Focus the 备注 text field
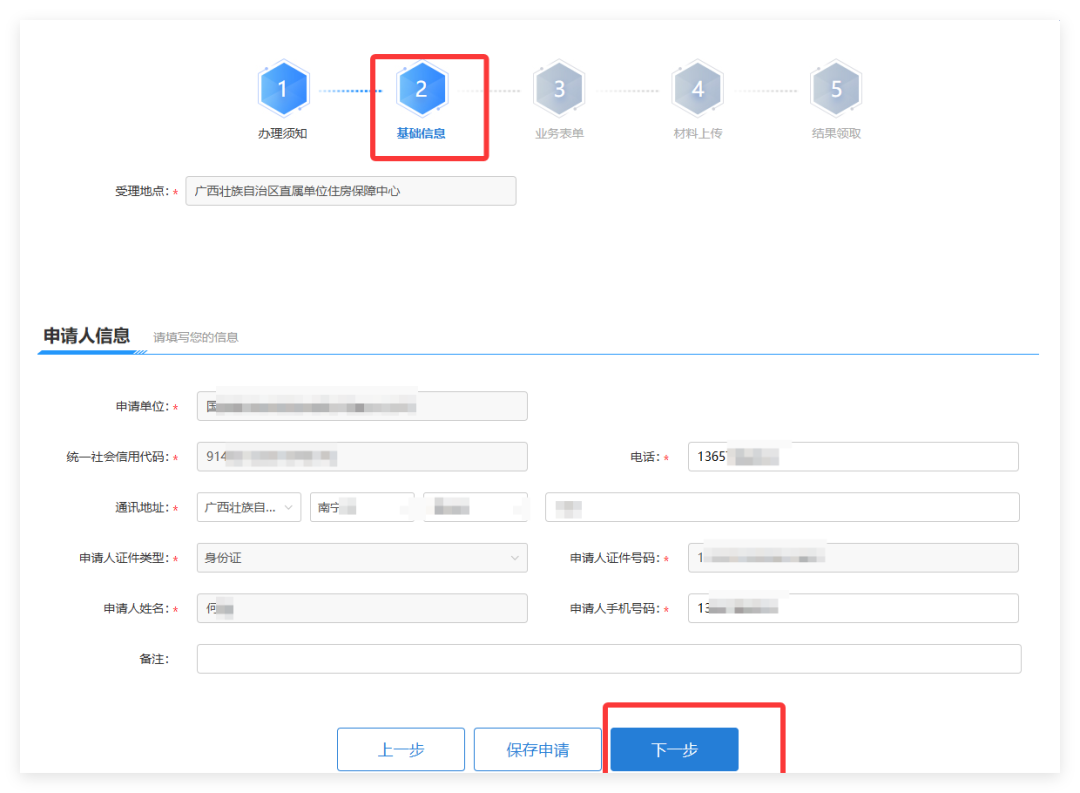Image resolution: width=1080 pixels, height=793 pixels. (x=608, y=659)
